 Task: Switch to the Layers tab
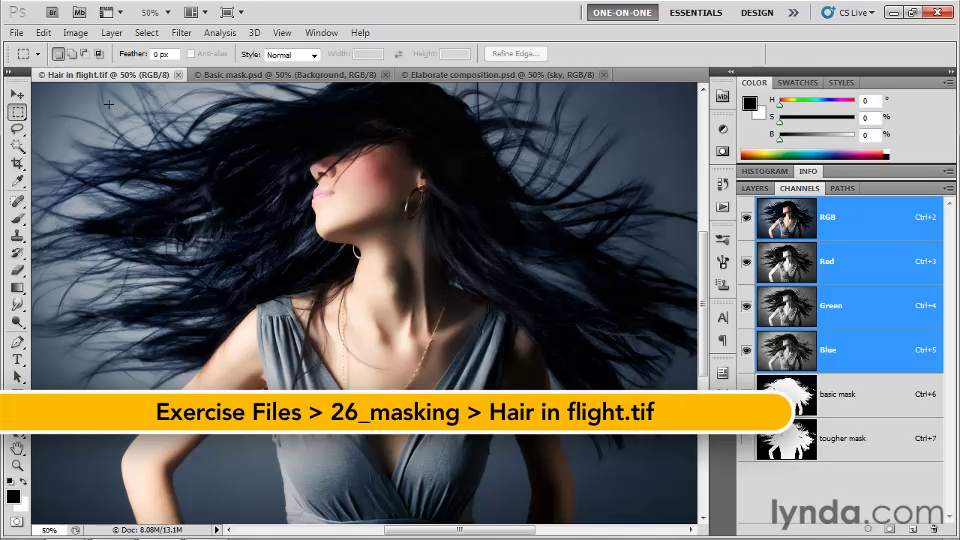tap(755, 189)
